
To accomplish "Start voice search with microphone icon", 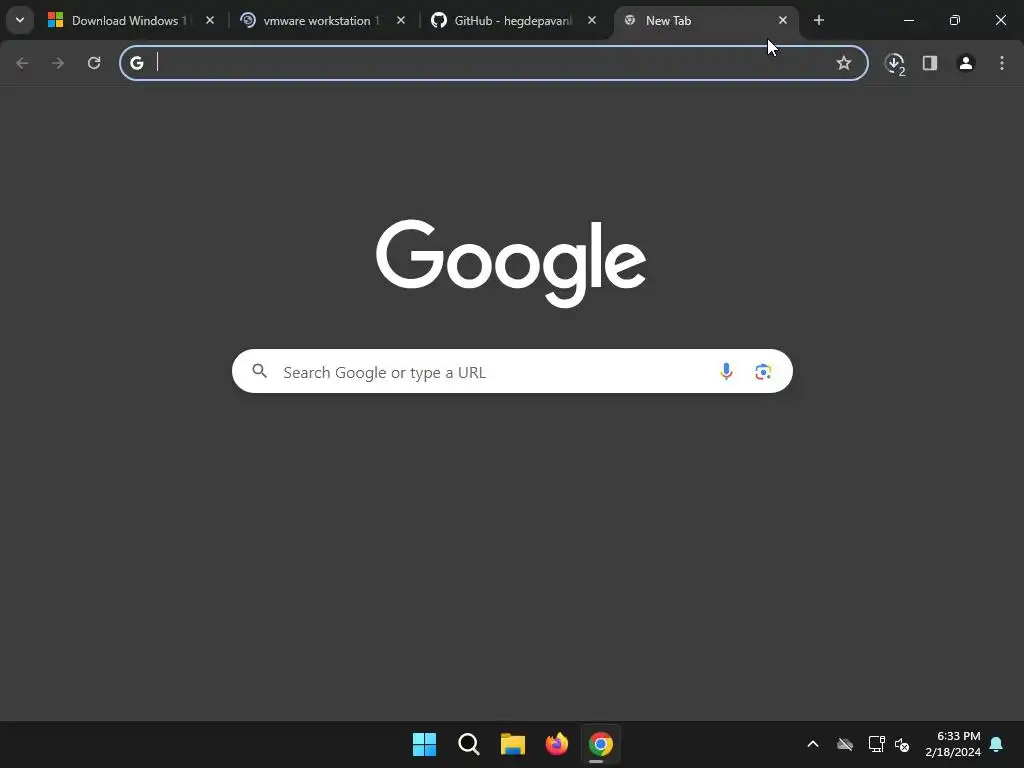I will (x=726, y=371).
